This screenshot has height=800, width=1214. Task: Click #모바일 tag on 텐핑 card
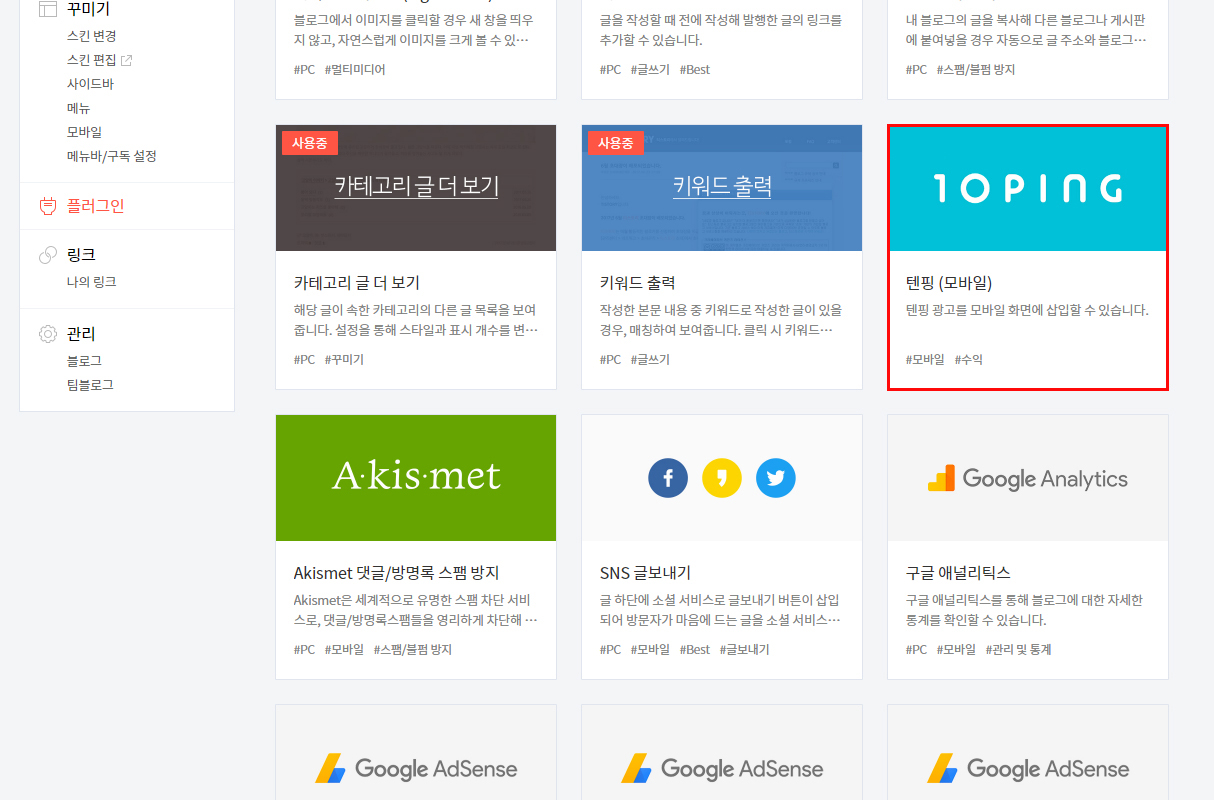coord(925,360)
